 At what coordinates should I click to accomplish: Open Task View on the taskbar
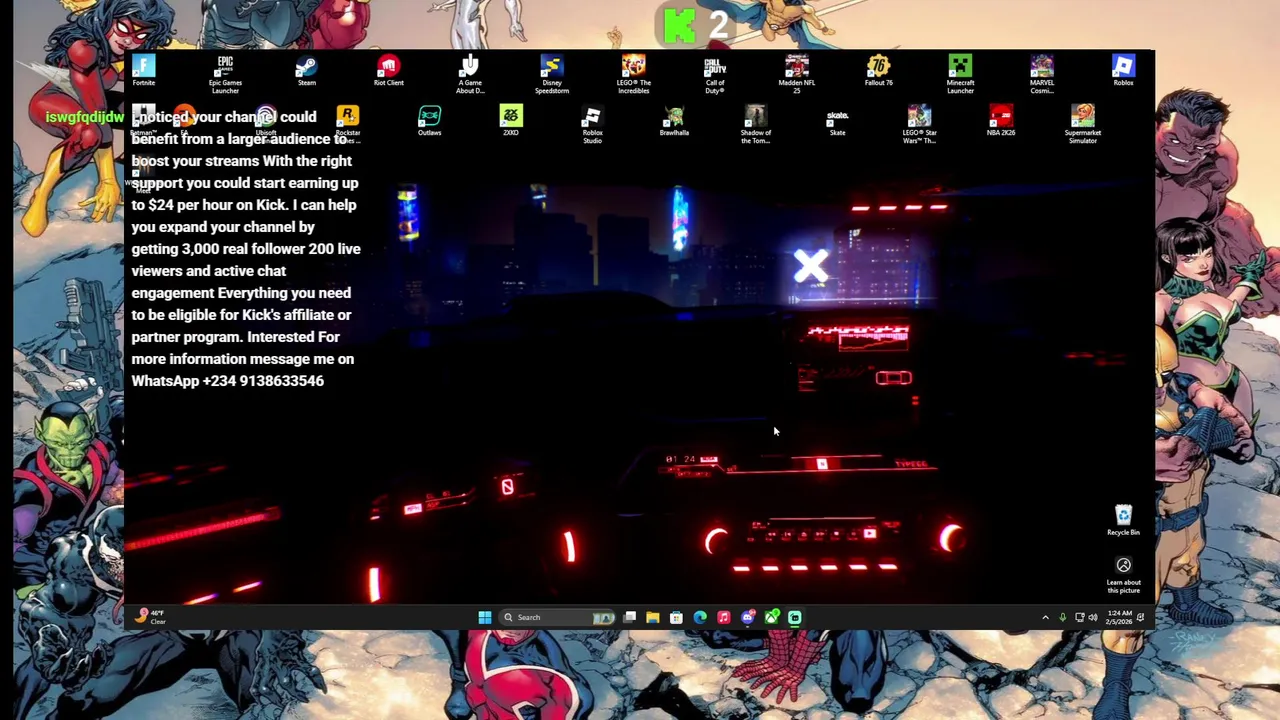pyautogui.click(x=629, y=617)
